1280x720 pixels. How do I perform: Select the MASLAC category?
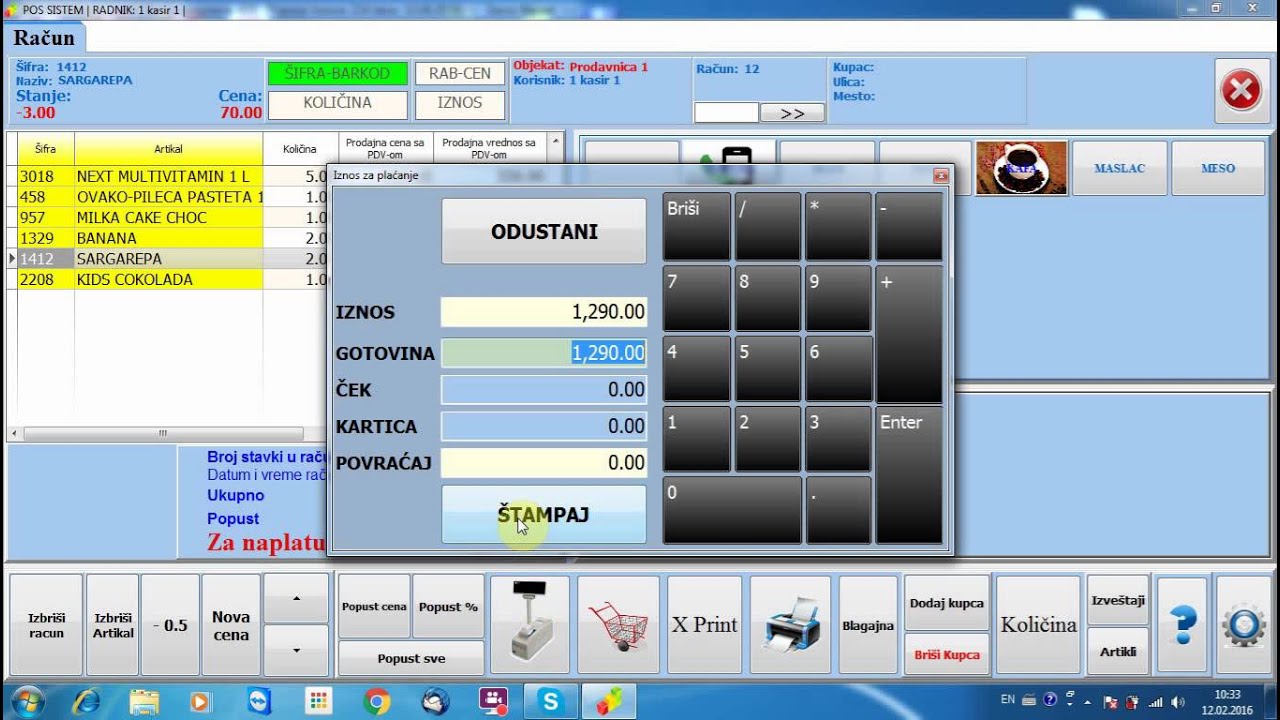1119,168
